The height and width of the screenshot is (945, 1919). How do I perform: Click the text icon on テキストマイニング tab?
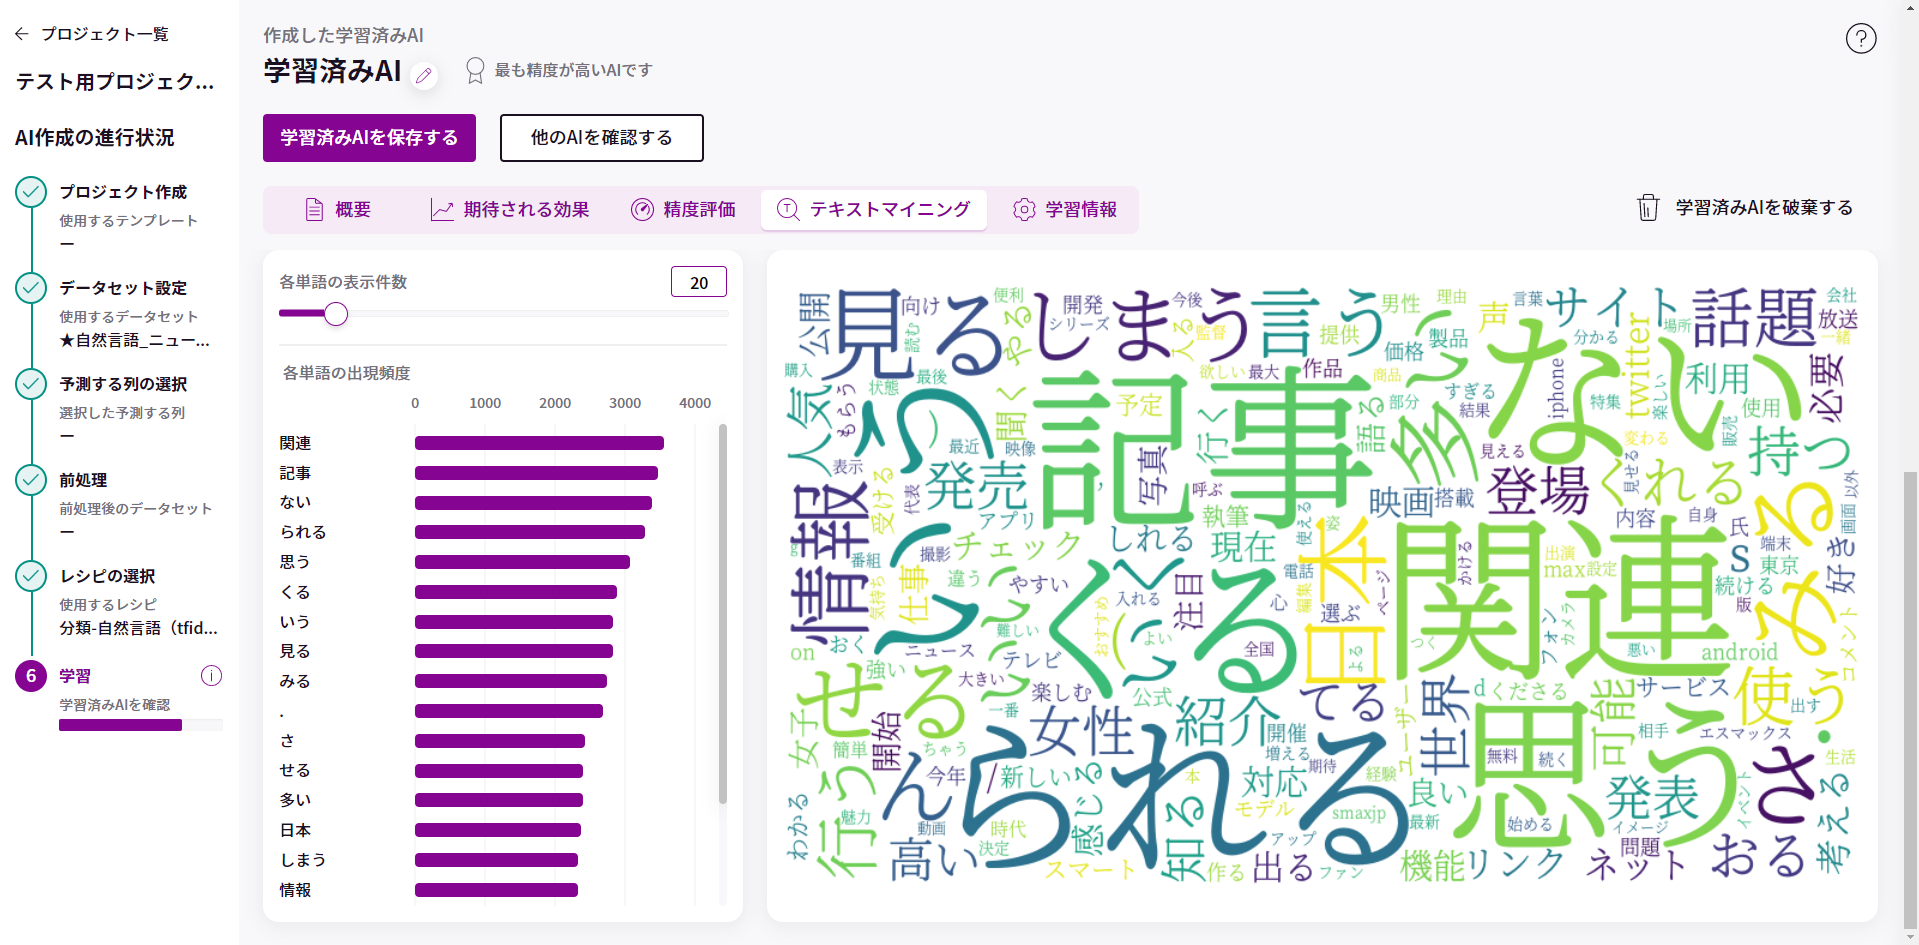click(788, 209)
